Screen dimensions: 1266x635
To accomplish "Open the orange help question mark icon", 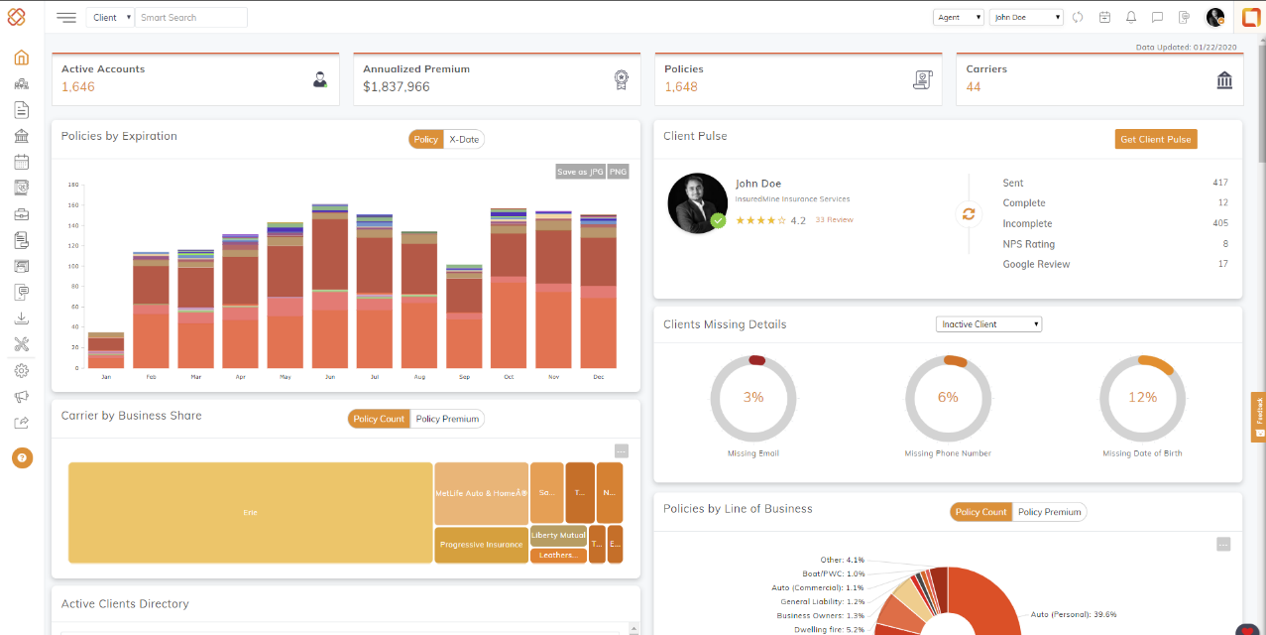I will [22, 458].
